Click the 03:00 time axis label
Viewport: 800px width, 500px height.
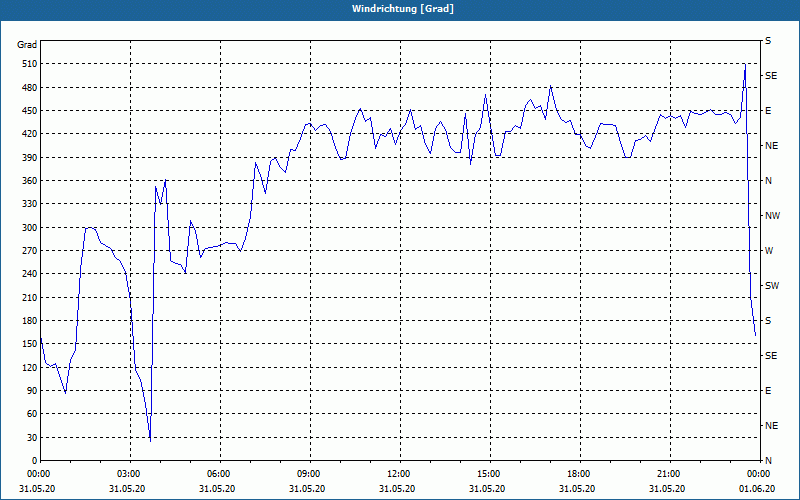pos(131,474)
